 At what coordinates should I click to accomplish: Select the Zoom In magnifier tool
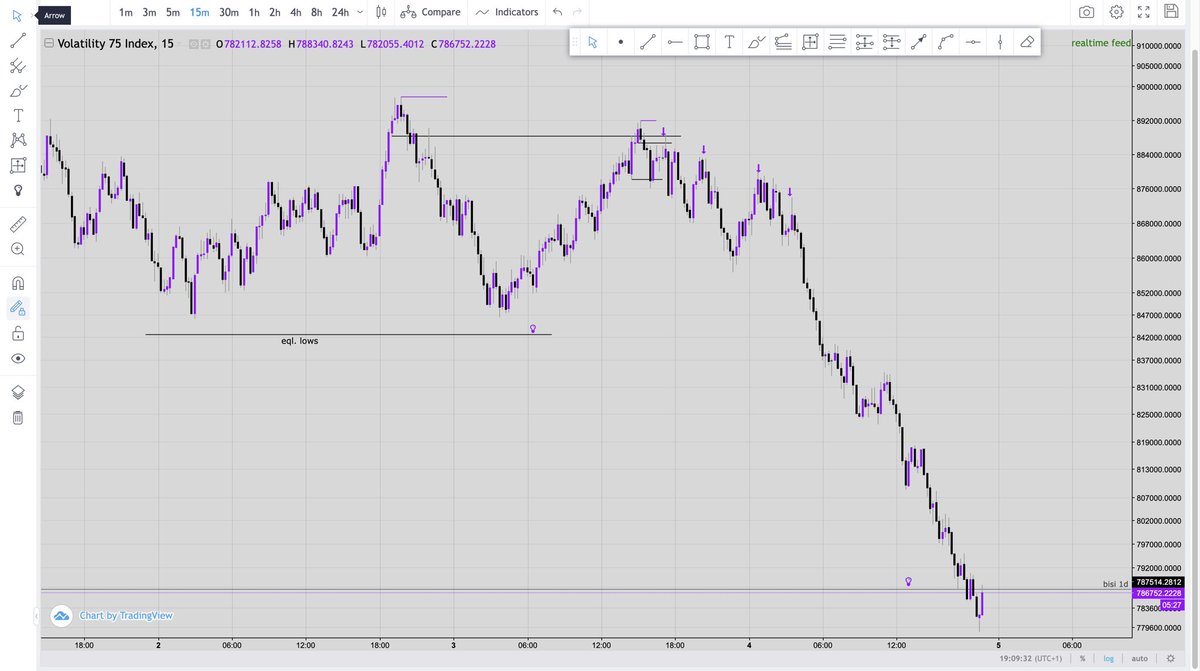[x=17, y=248]
